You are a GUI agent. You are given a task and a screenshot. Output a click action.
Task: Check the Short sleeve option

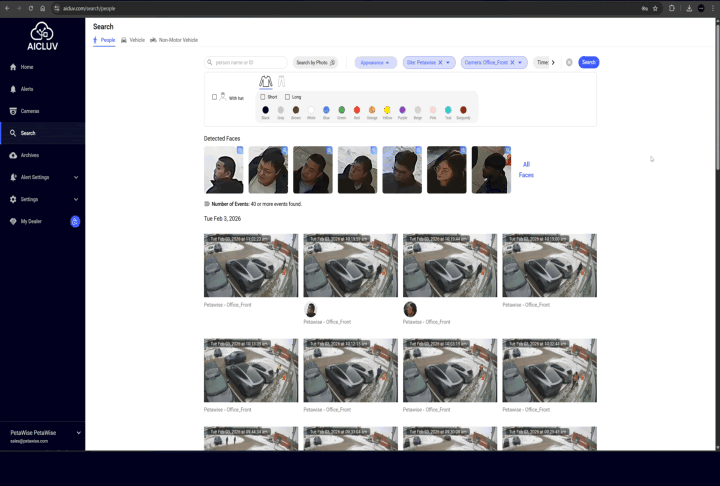click(x=262, y=97)
